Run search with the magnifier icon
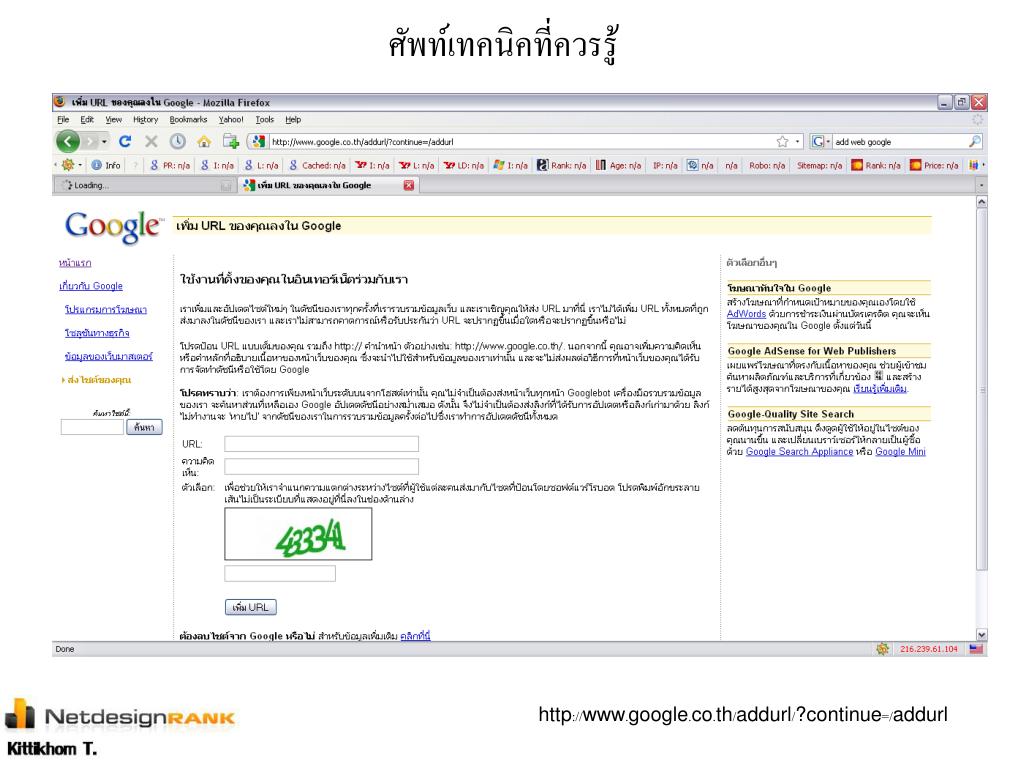Image resolution: width=1024 pixels, height=768 pixels. 974,141
